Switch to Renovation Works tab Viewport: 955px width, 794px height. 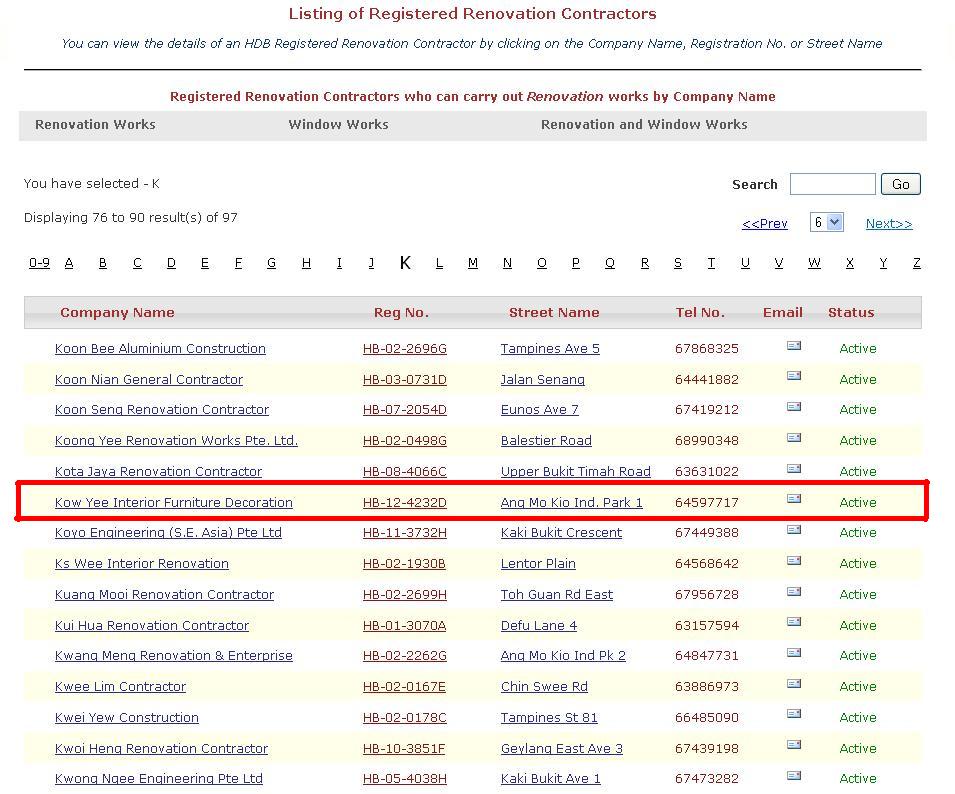[x=95, y=125]
